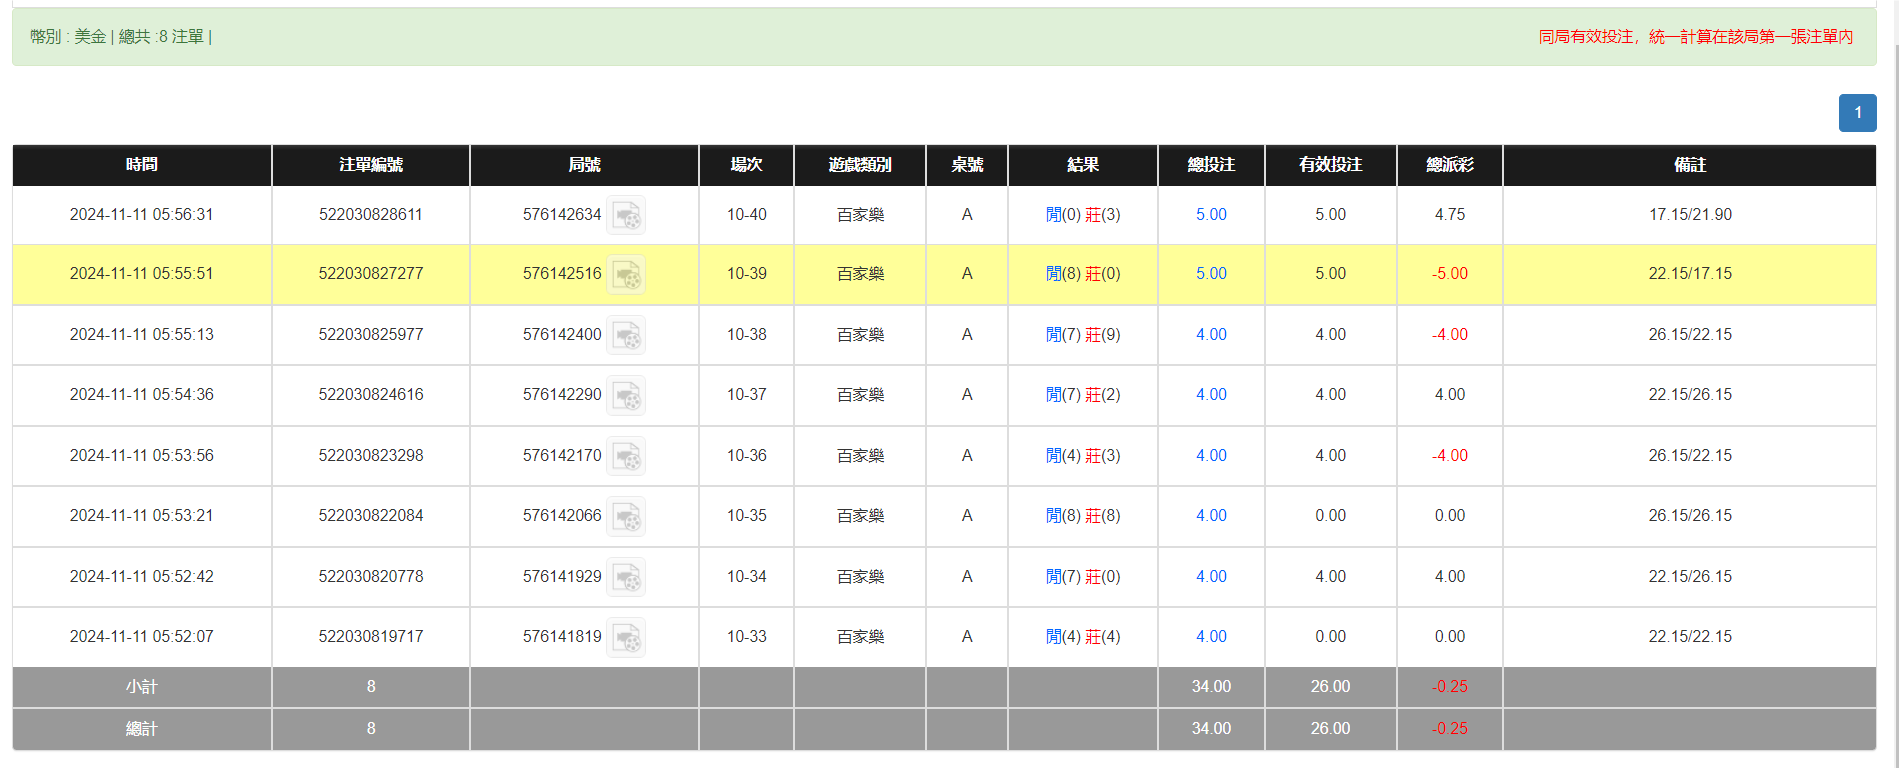Click the 時間 column header
The height and width of the screenshot is (768, 1899).
pos(141,165)
